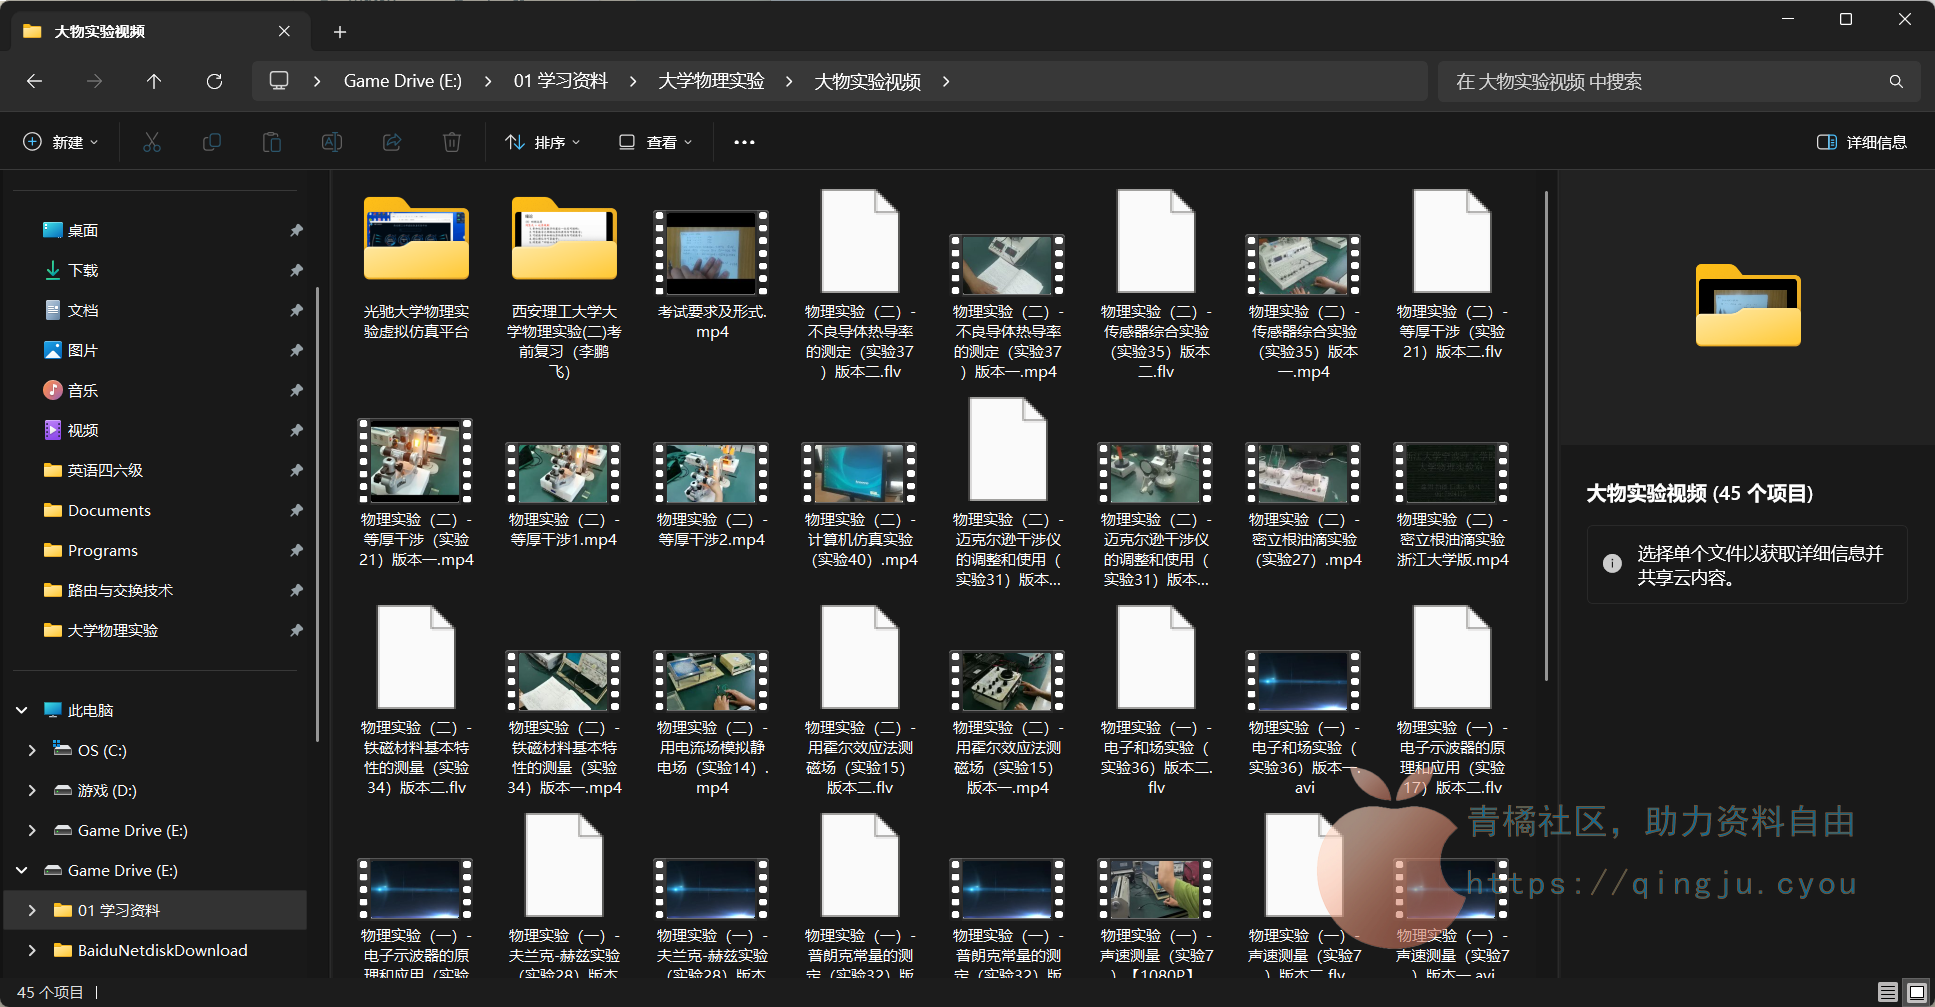The width and height of the screenshot is (1935, 1007).
Task: Click the Delete trash icon
Action: click(452, 142)
